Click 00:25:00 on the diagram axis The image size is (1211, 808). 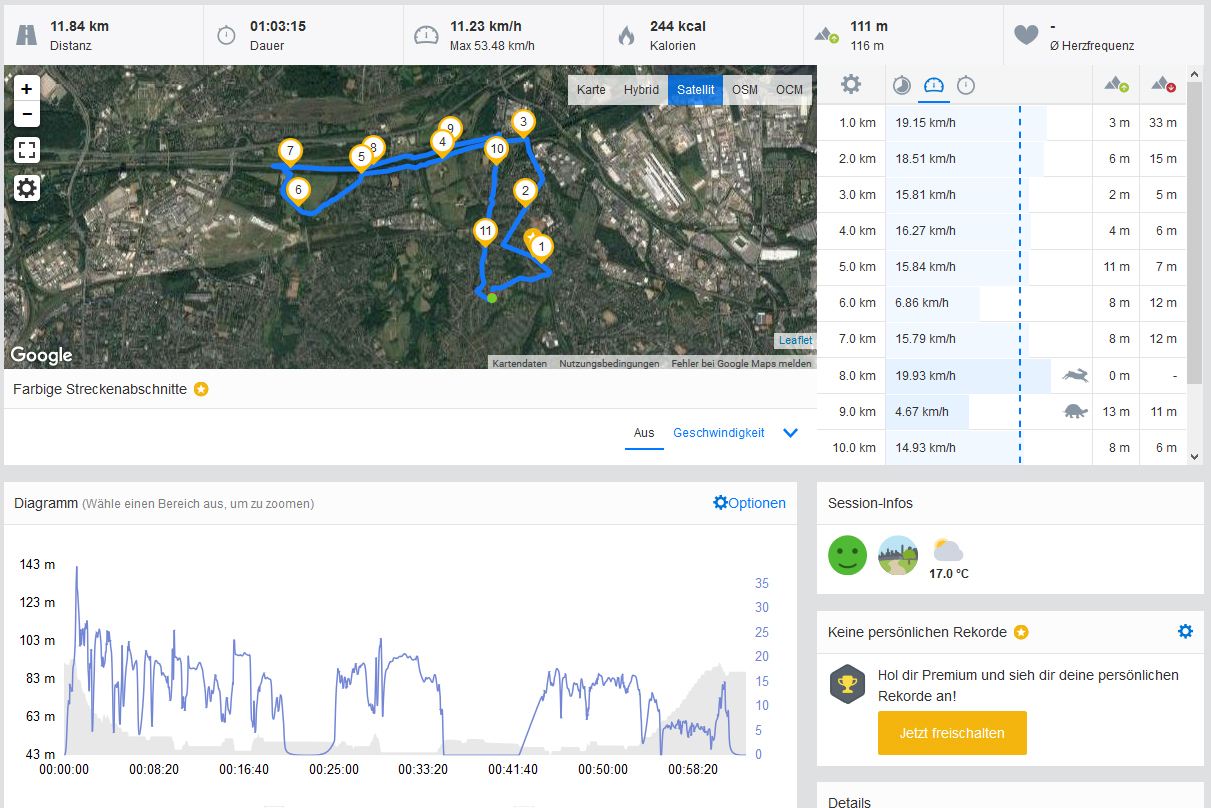[334, 769]
